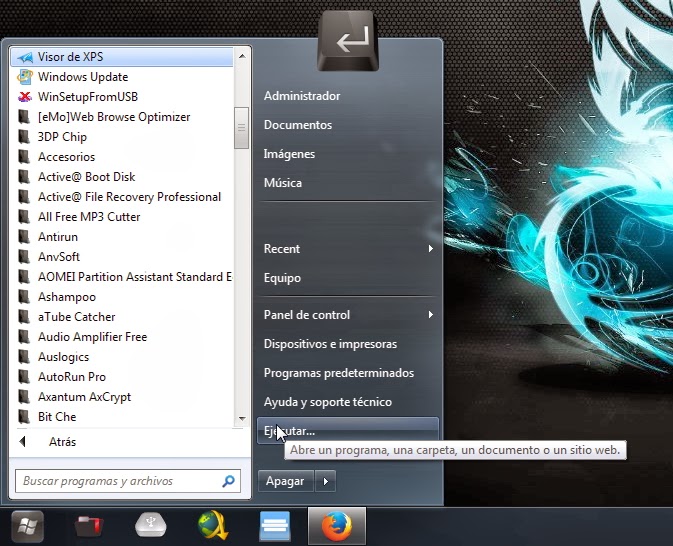Expand the AutoRun Pro folder
The width and height of the screenshot is (673, 546).
(x=122, y=377)
